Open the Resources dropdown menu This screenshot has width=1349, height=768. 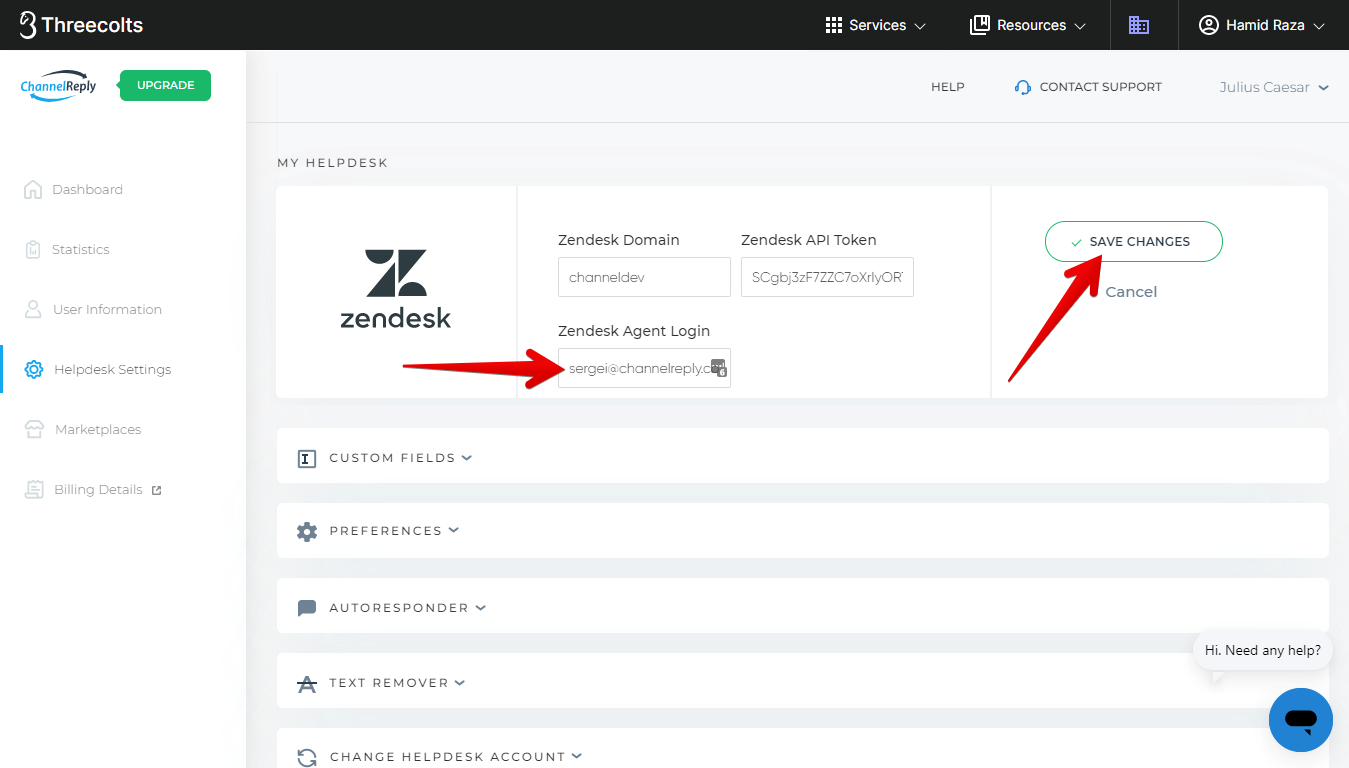point(1028,25)
